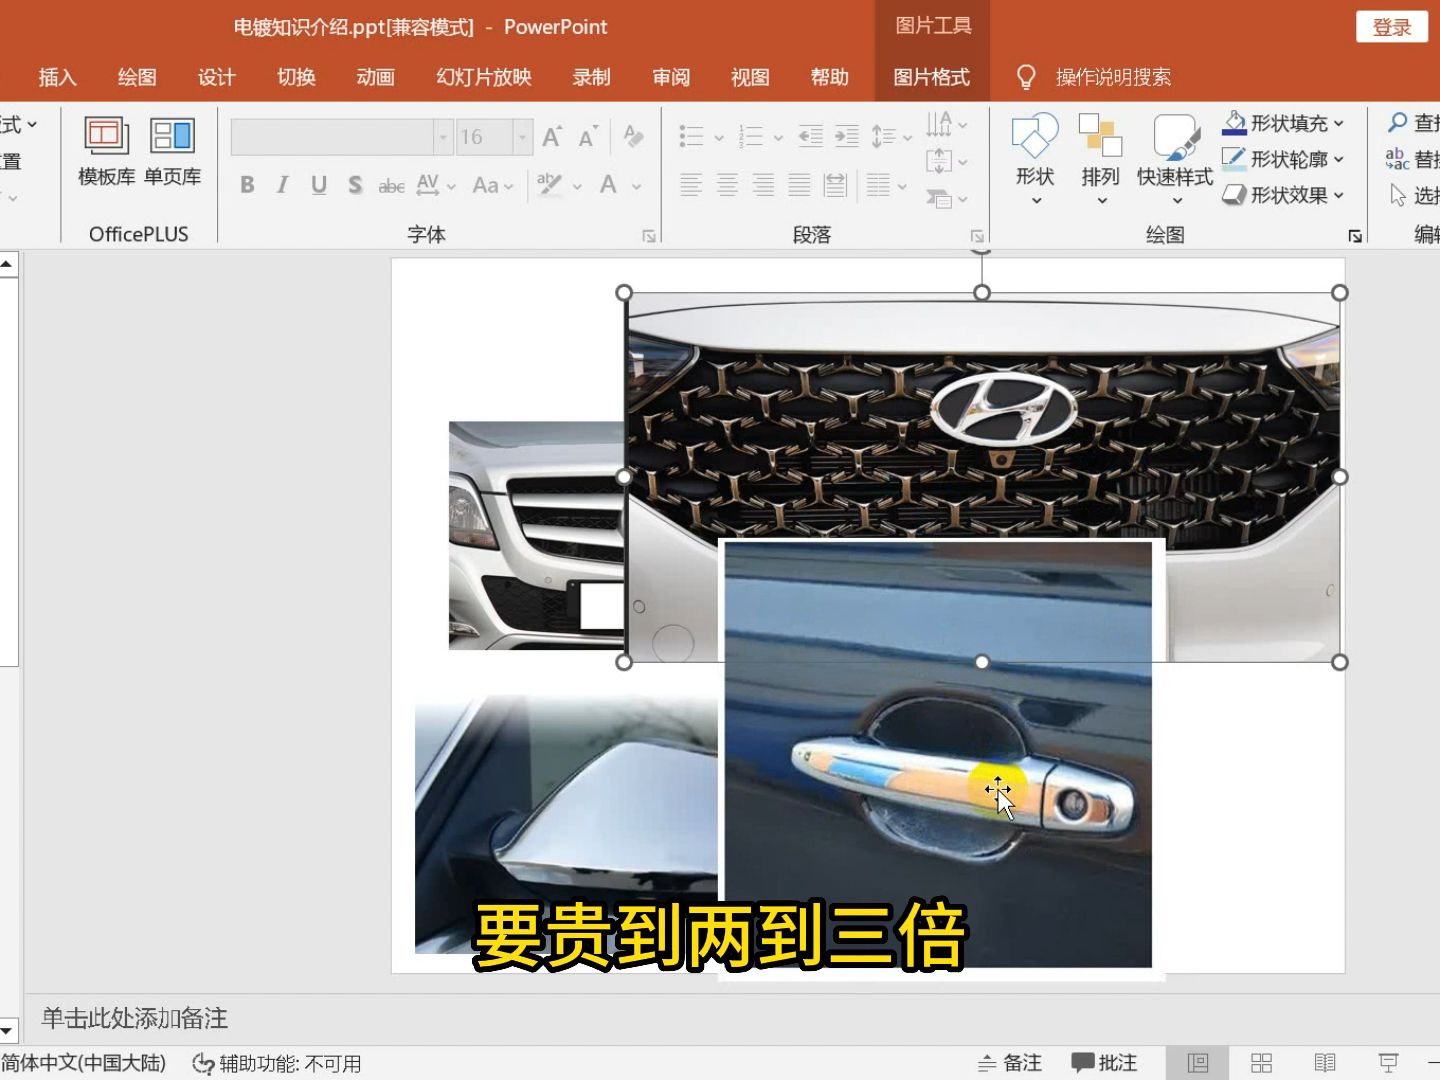The height and width of the screenshot is (1080, 1440).
Task: Open the 批注 comments pane
Action: pos(1105,1063)
